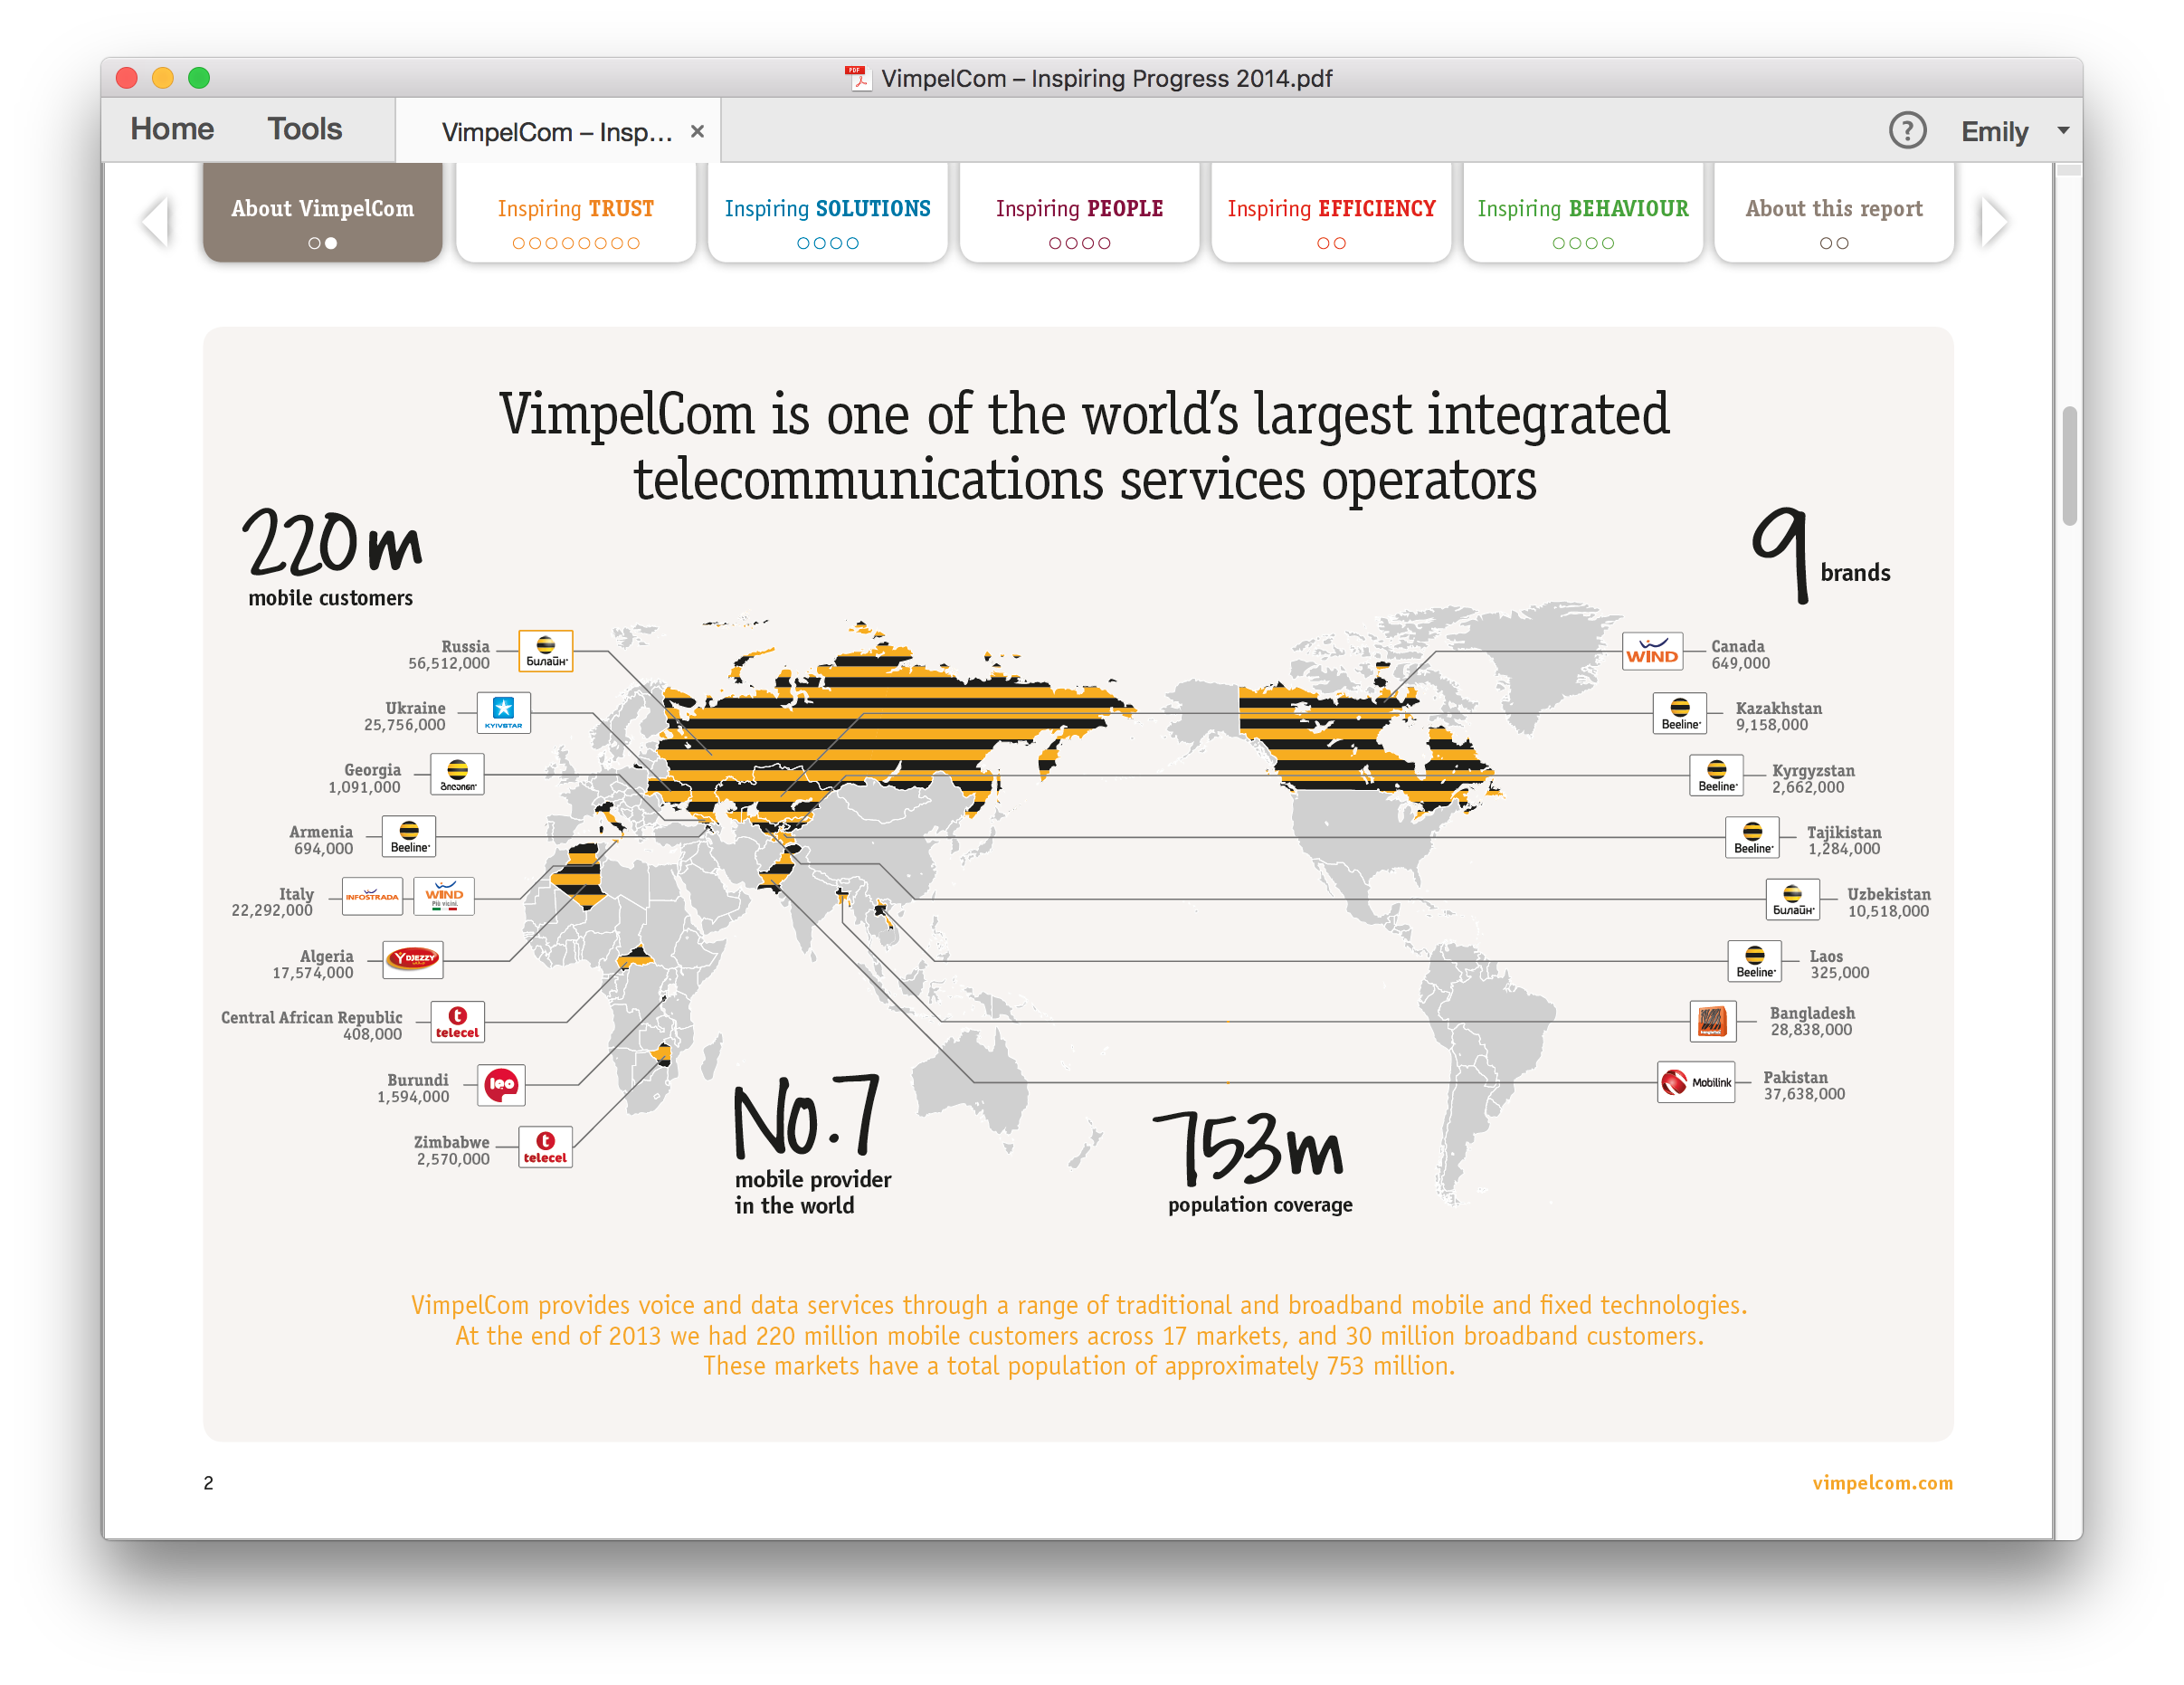This screenshot has height=1685, width=2184.
Task: Select the VimpelCom – Insp… document tab
Action: tap(557, 132)
